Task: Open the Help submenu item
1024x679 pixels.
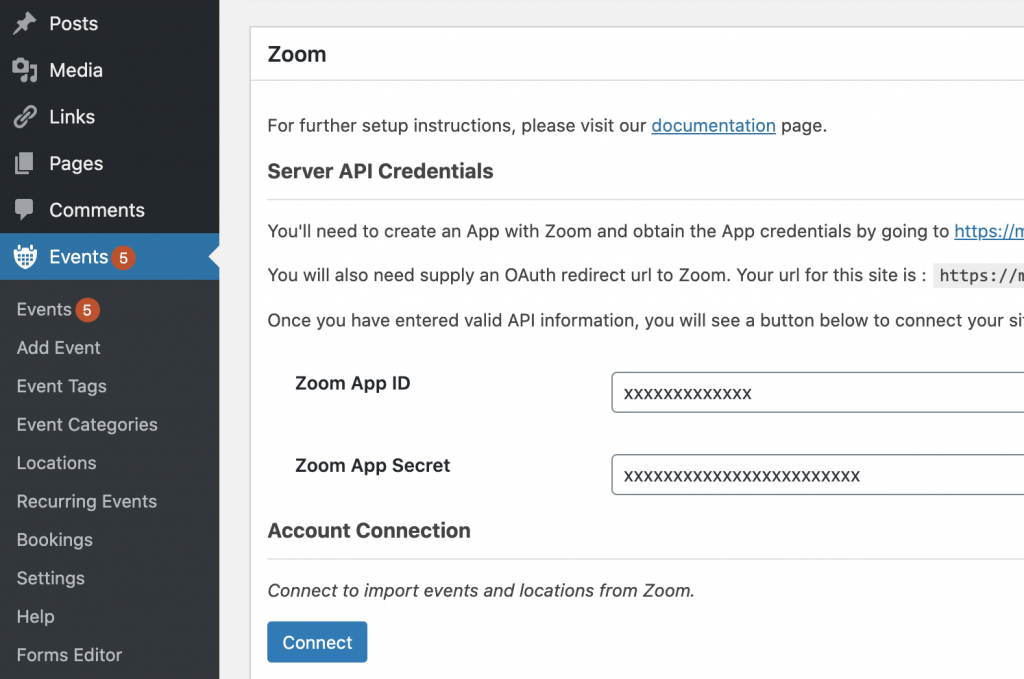Action: (36, 616)
